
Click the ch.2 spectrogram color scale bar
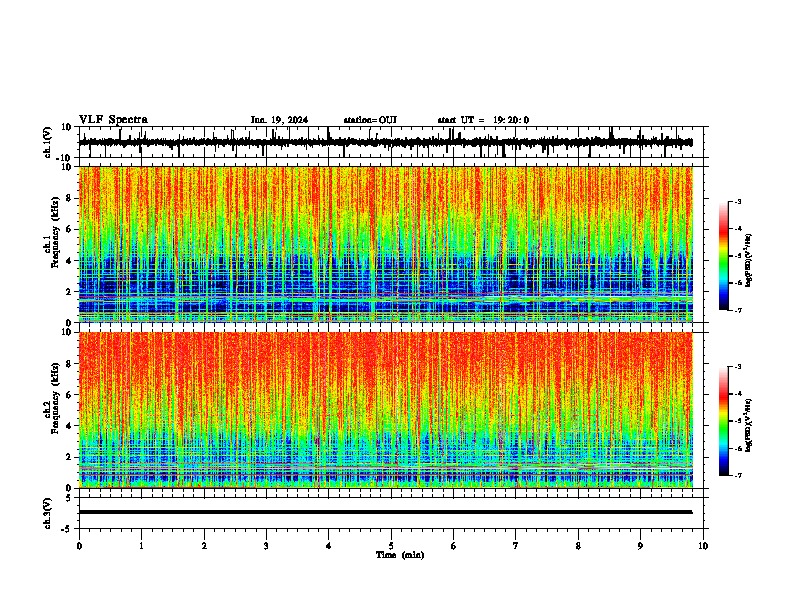[x=724, y=421]
